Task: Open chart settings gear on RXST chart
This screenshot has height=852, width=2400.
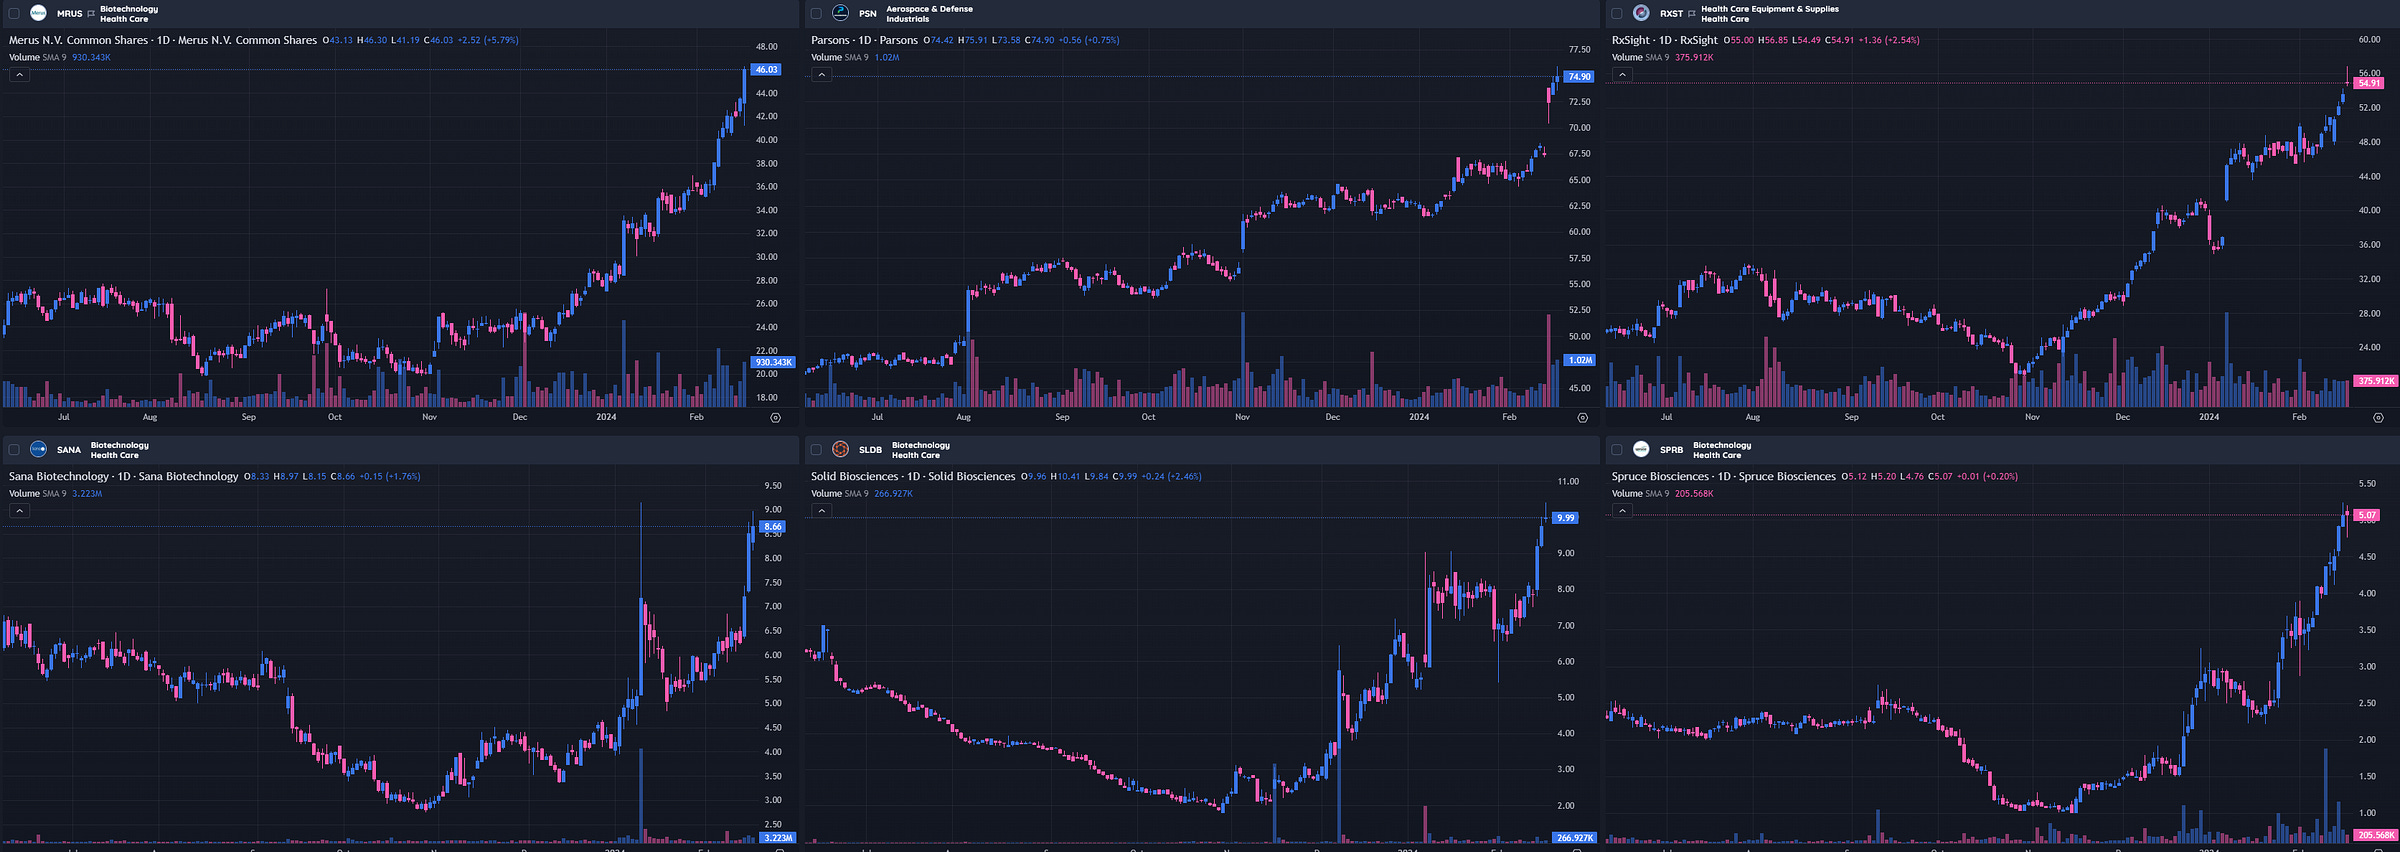Action: click(2378, 418)
